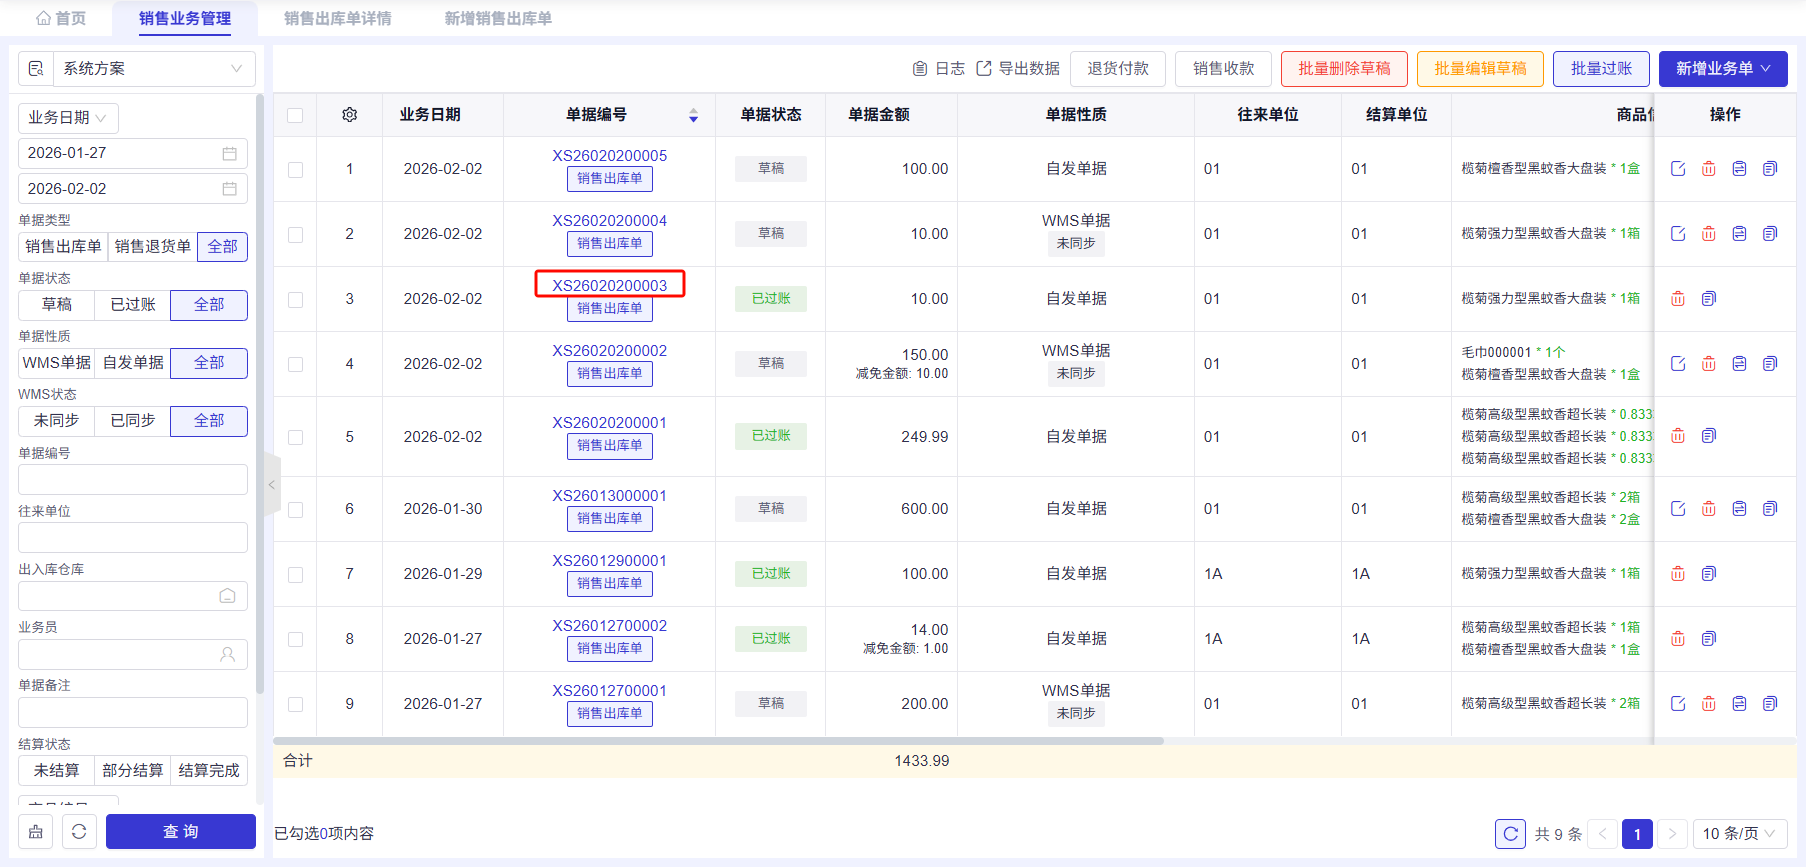
Task: Check the row for XS26013000001
Action: (x=295, y=510)
